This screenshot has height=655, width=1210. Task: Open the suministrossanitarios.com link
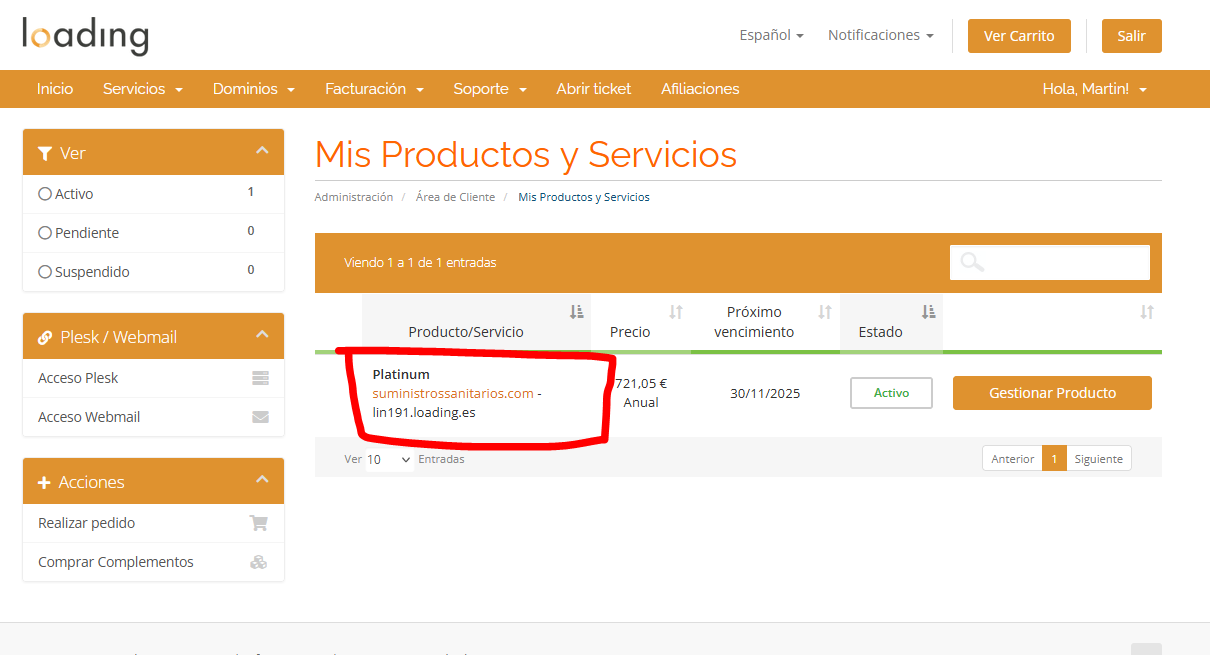(453, 393)
